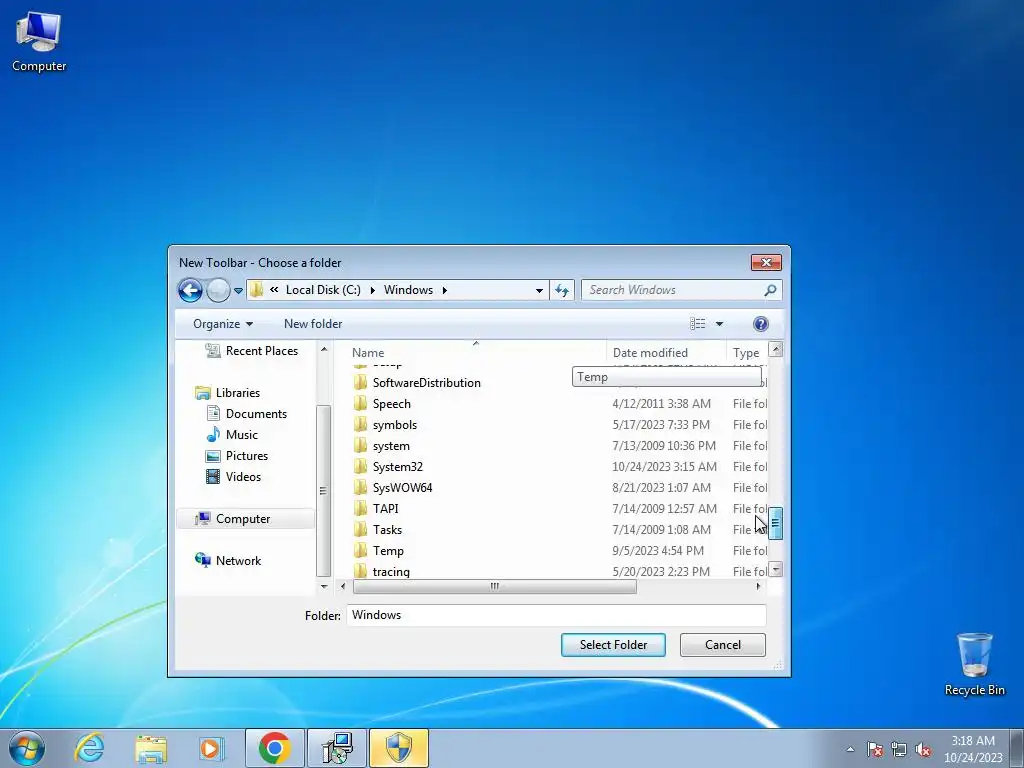
Task: Click the Type column header
Action: (746, 353)
